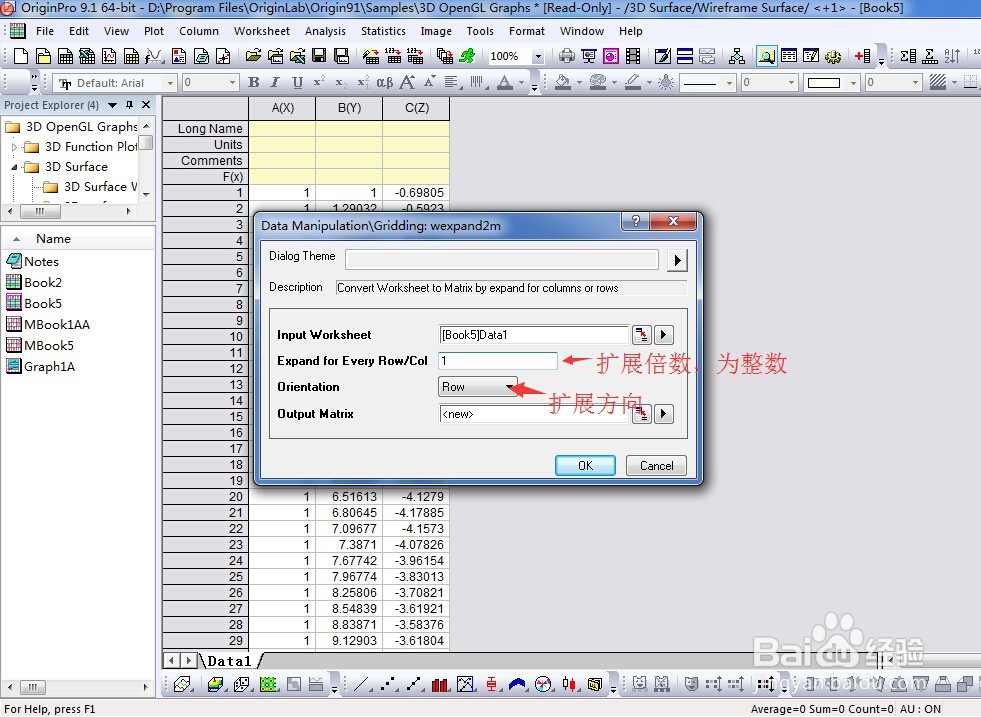Click the film strip video builder icon

tap(633, 56)
